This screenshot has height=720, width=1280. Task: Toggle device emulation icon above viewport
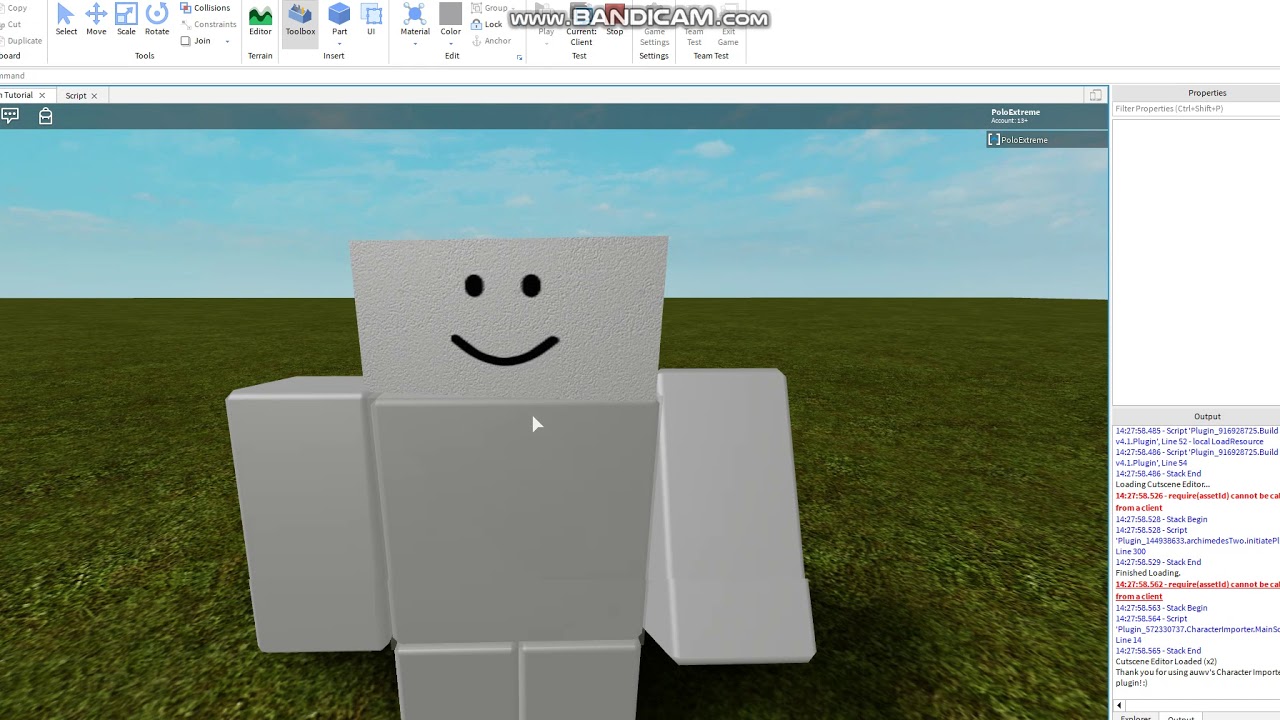click(1095, 95)
